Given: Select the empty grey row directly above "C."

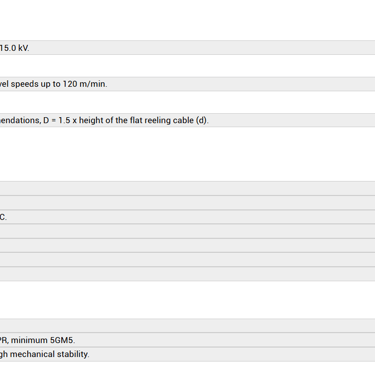Looking at the screenshot, I should pos(187,203).
